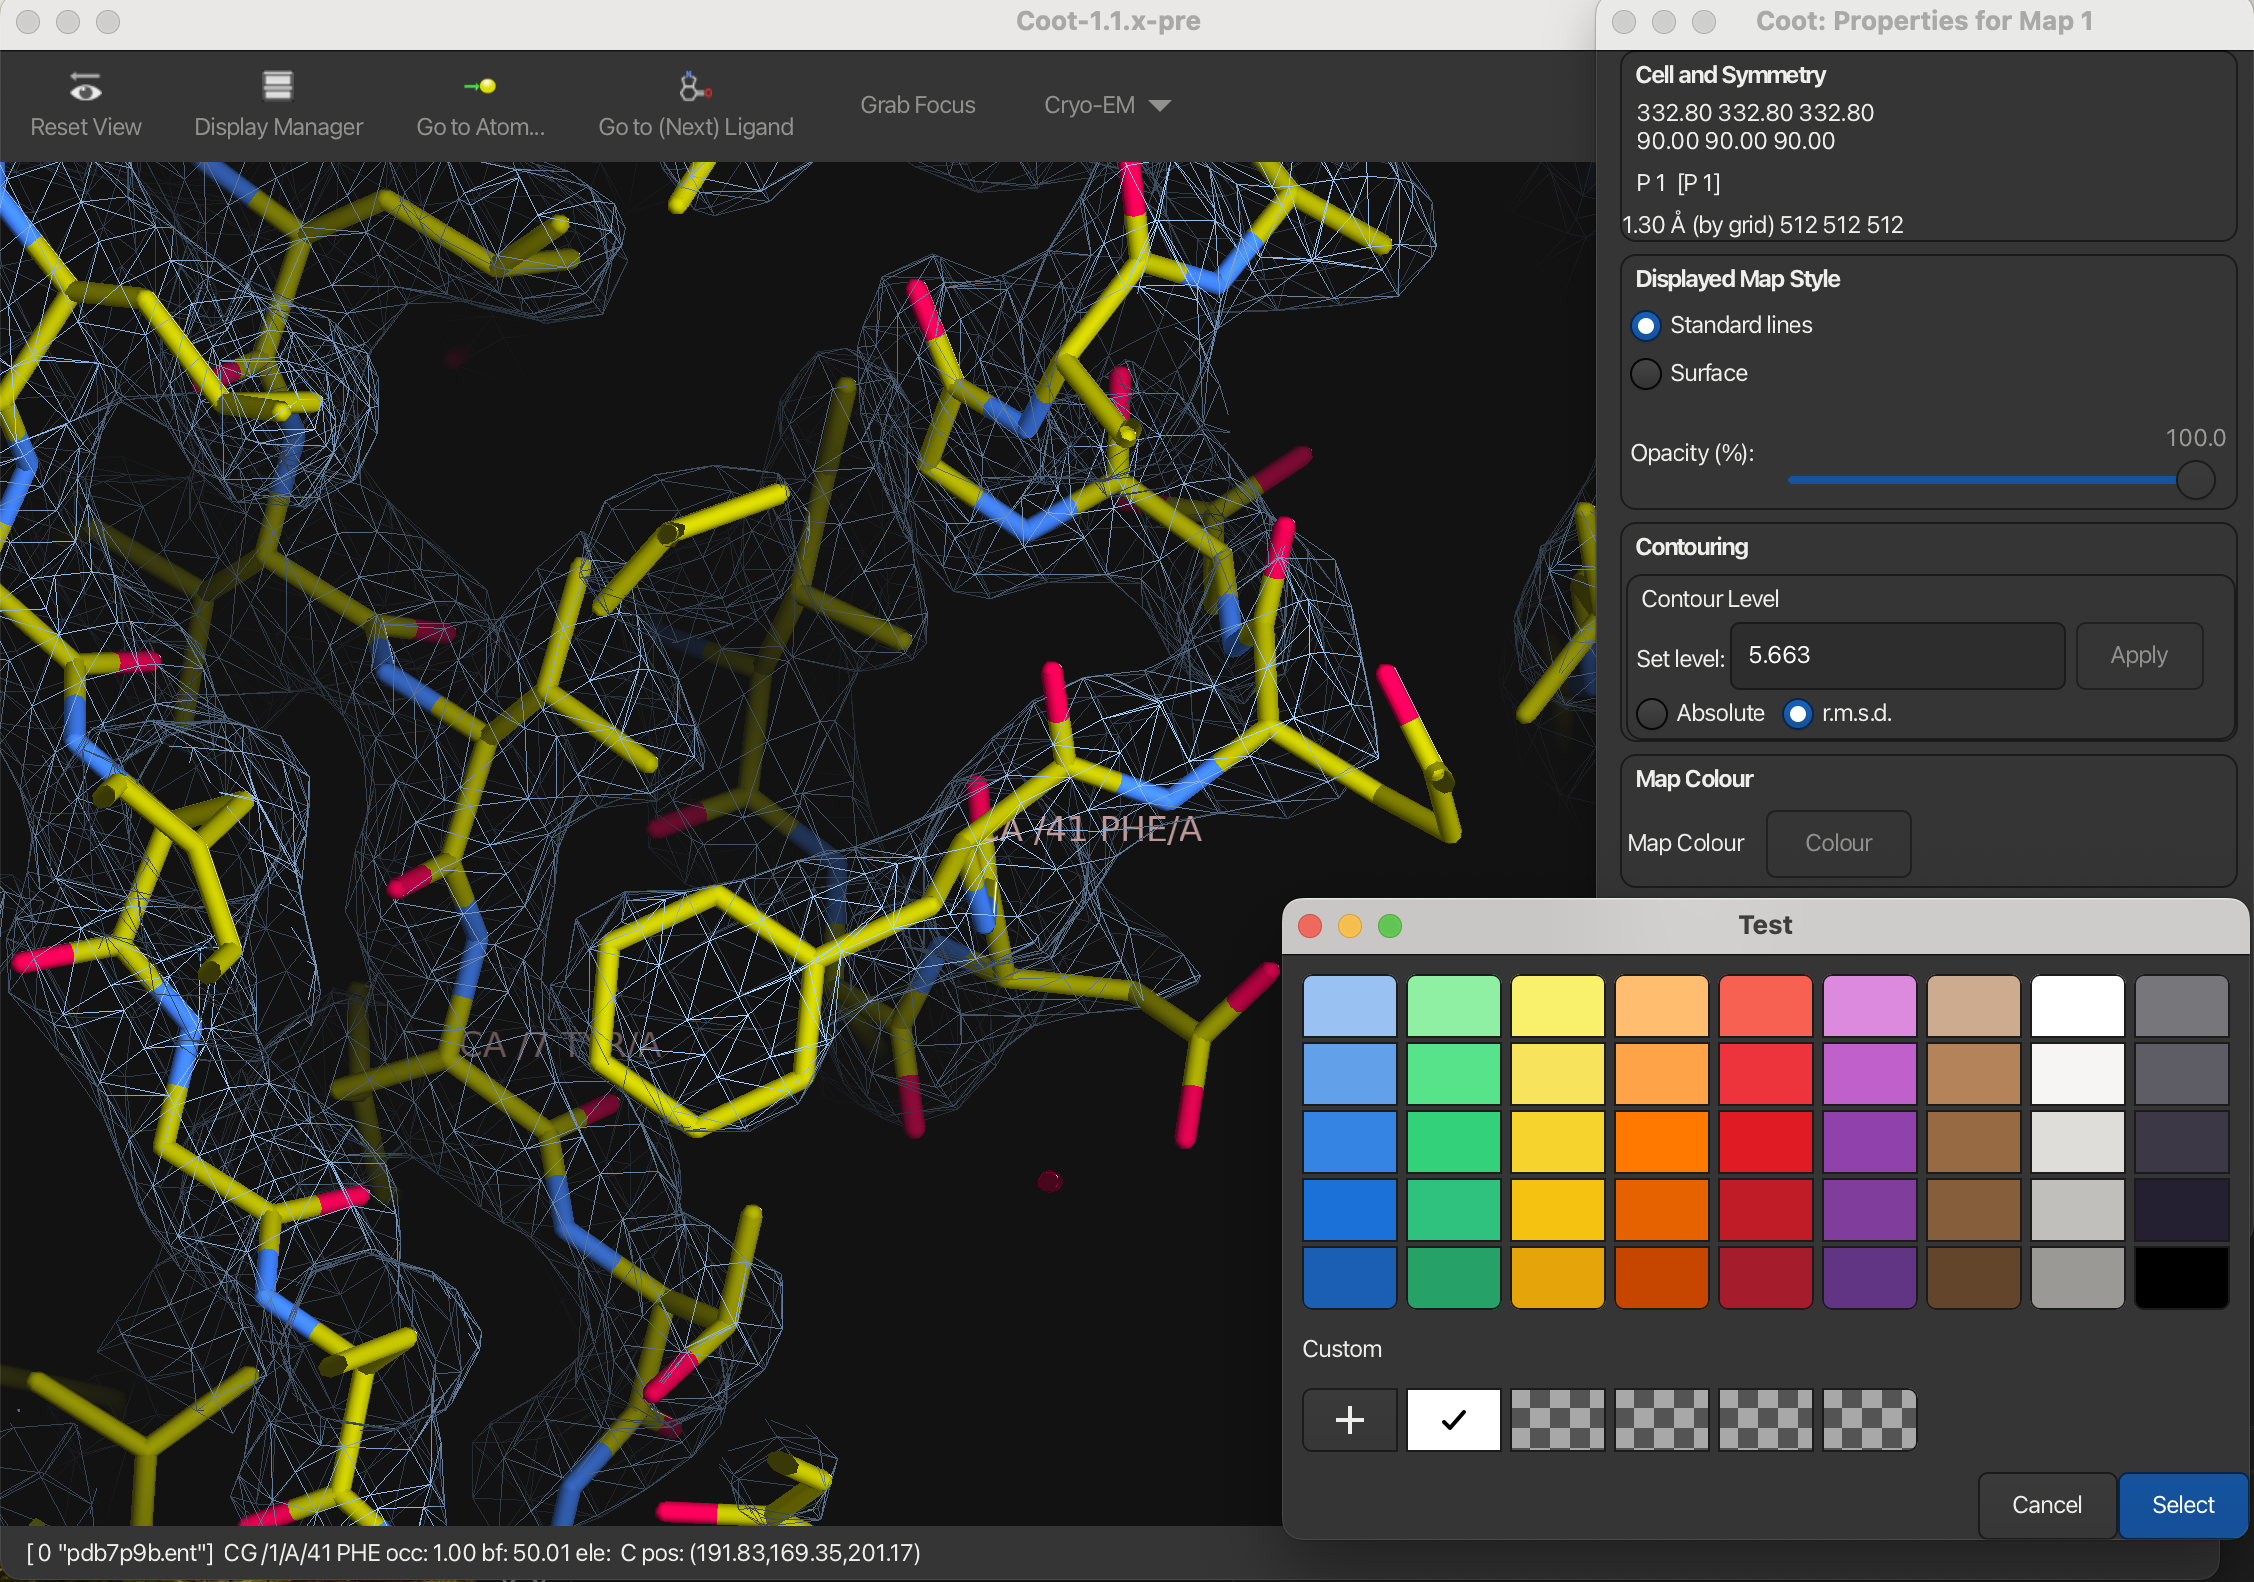Add a custom colour with plus button
Image resolution: width=2254 pixels, height=1582 pixels.
(1349, 1419)
